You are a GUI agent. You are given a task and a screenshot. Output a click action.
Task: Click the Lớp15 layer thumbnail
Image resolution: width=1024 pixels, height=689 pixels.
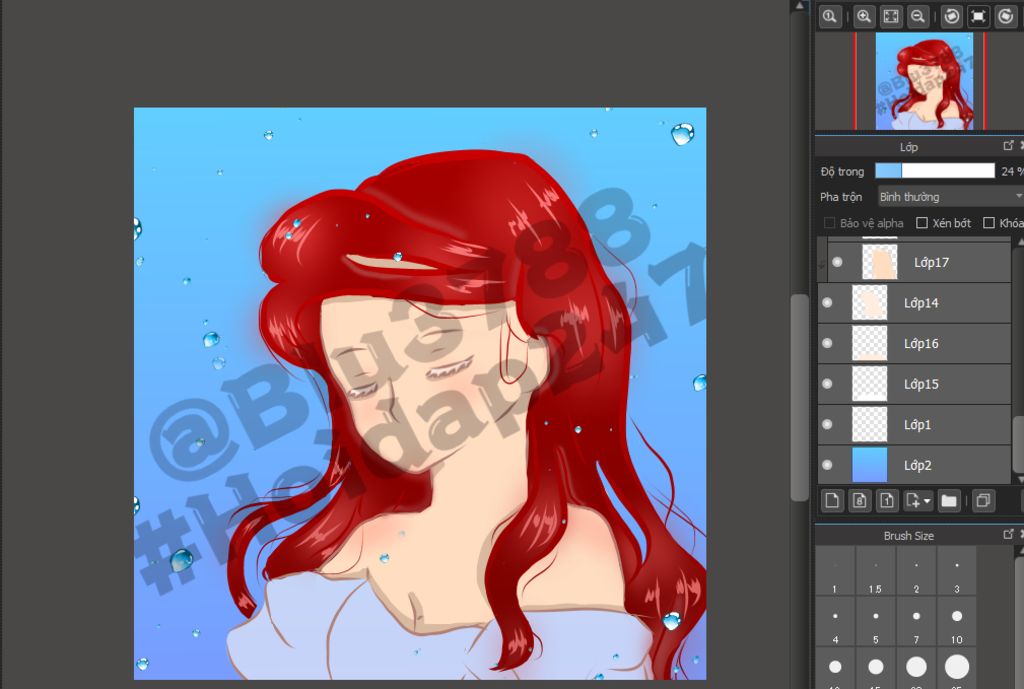click(x=870, y=384)
